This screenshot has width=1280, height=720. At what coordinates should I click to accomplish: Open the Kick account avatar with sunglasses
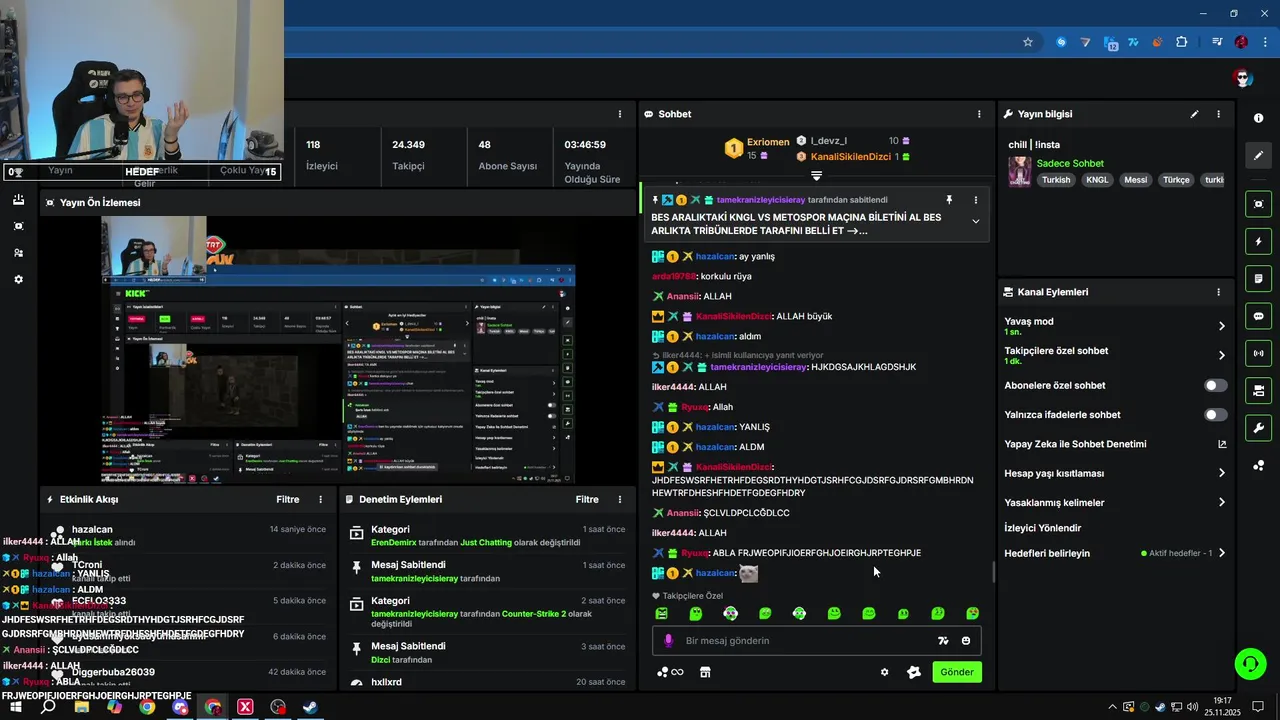(x=1243, y=78)
